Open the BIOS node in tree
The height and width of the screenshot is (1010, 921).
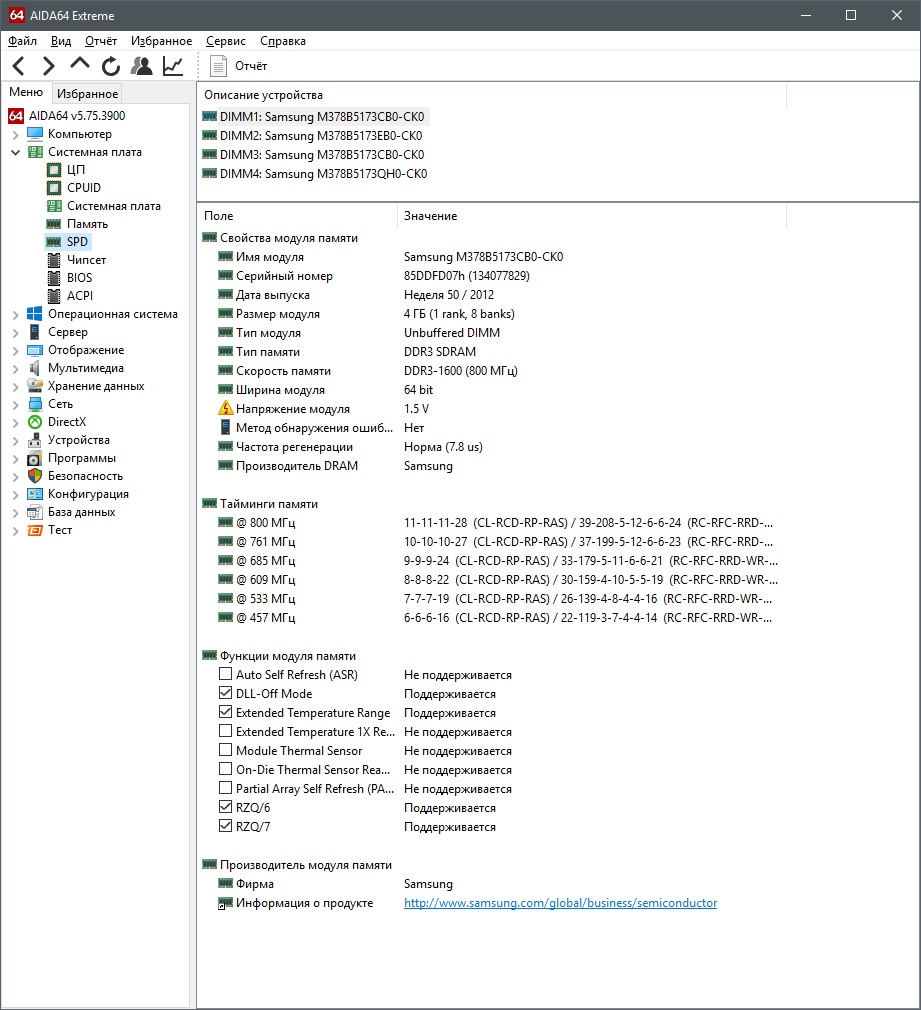coord(79,278)
